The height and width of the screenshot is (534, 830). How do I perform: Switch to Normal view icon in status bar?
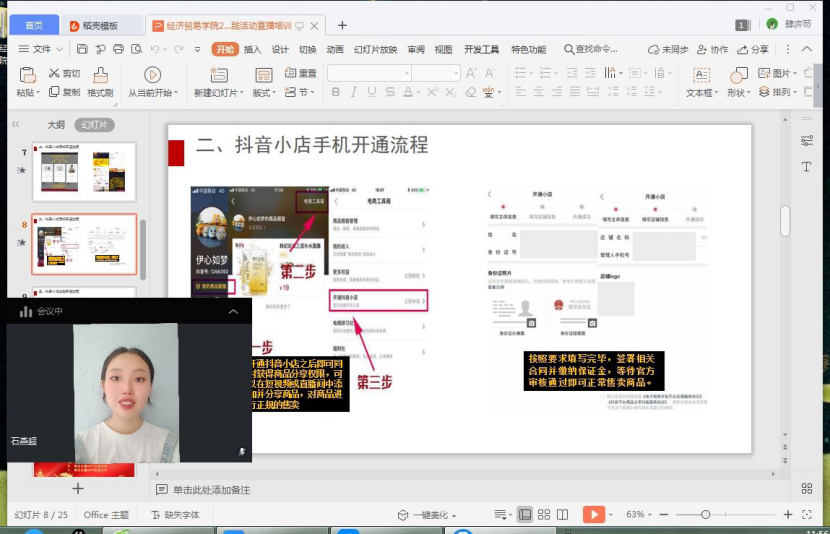[525, 514]
